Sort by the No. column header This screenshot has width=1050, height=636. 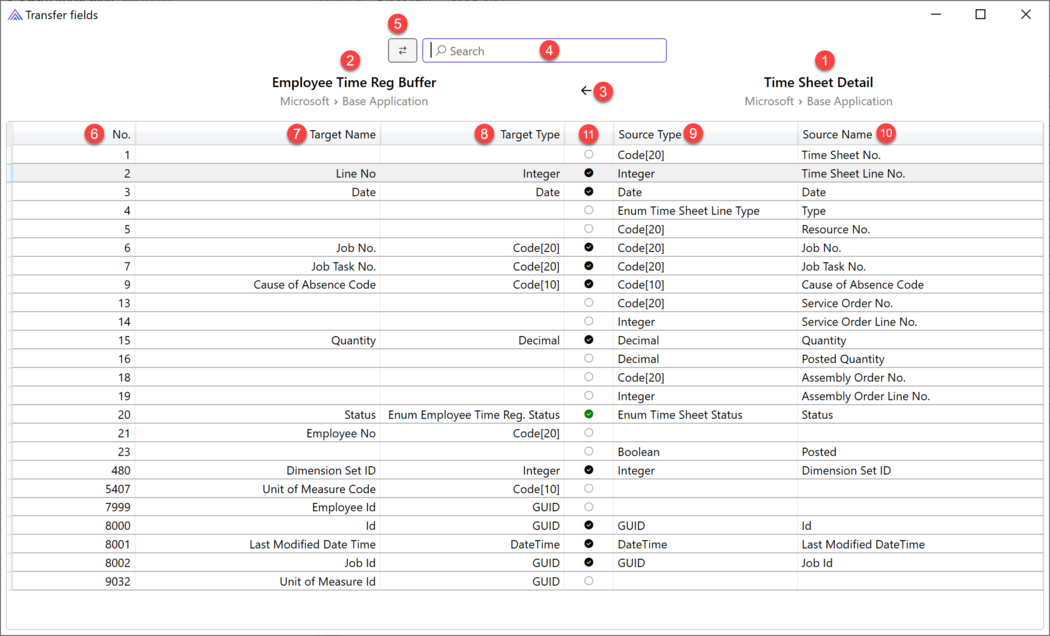[x=74, y=134]
